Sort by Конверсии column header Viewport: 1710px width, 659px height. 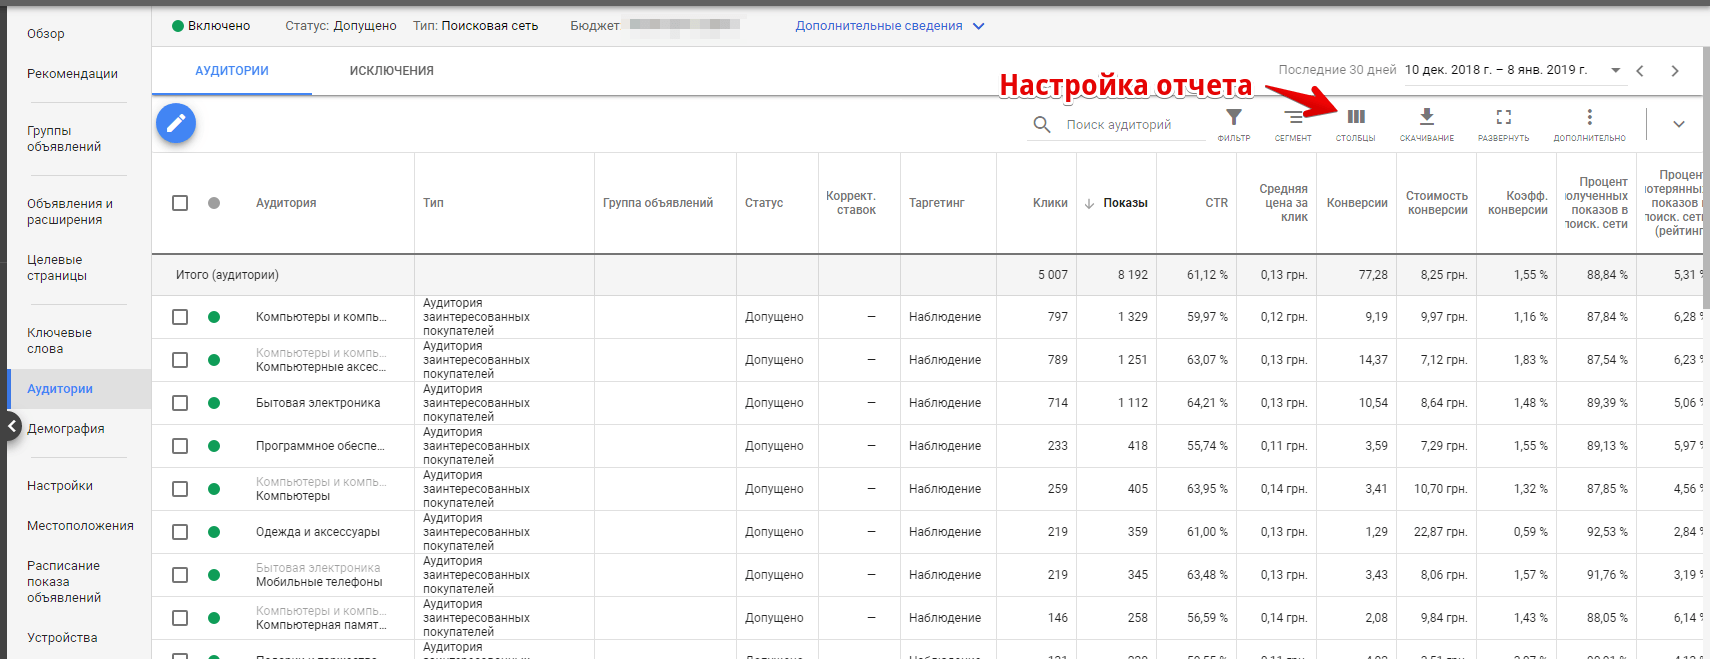coord(1357,203)
